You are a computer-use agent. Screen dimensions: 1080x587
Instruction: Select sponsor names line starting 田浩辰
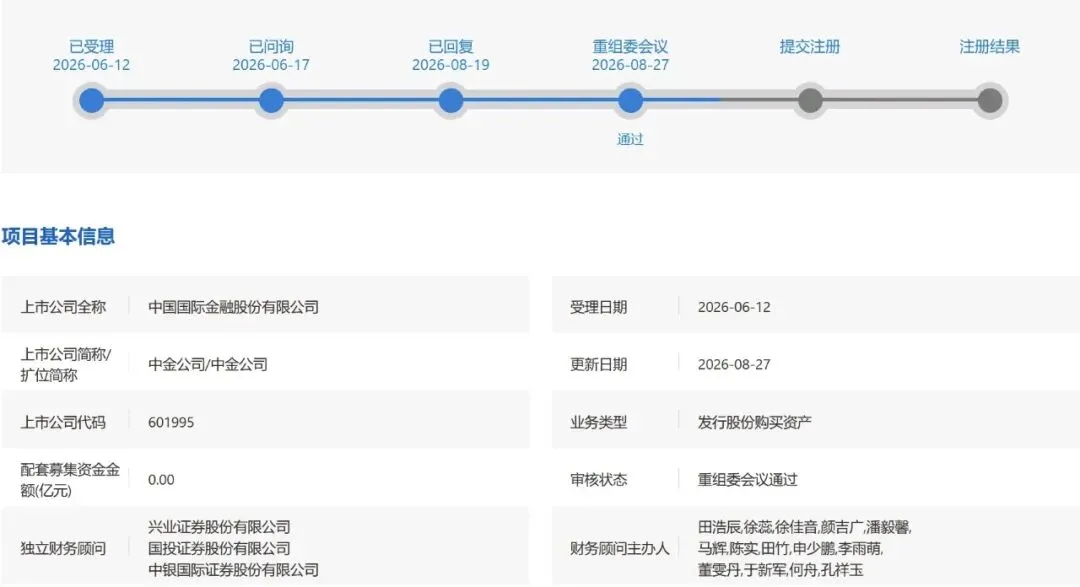804,527
